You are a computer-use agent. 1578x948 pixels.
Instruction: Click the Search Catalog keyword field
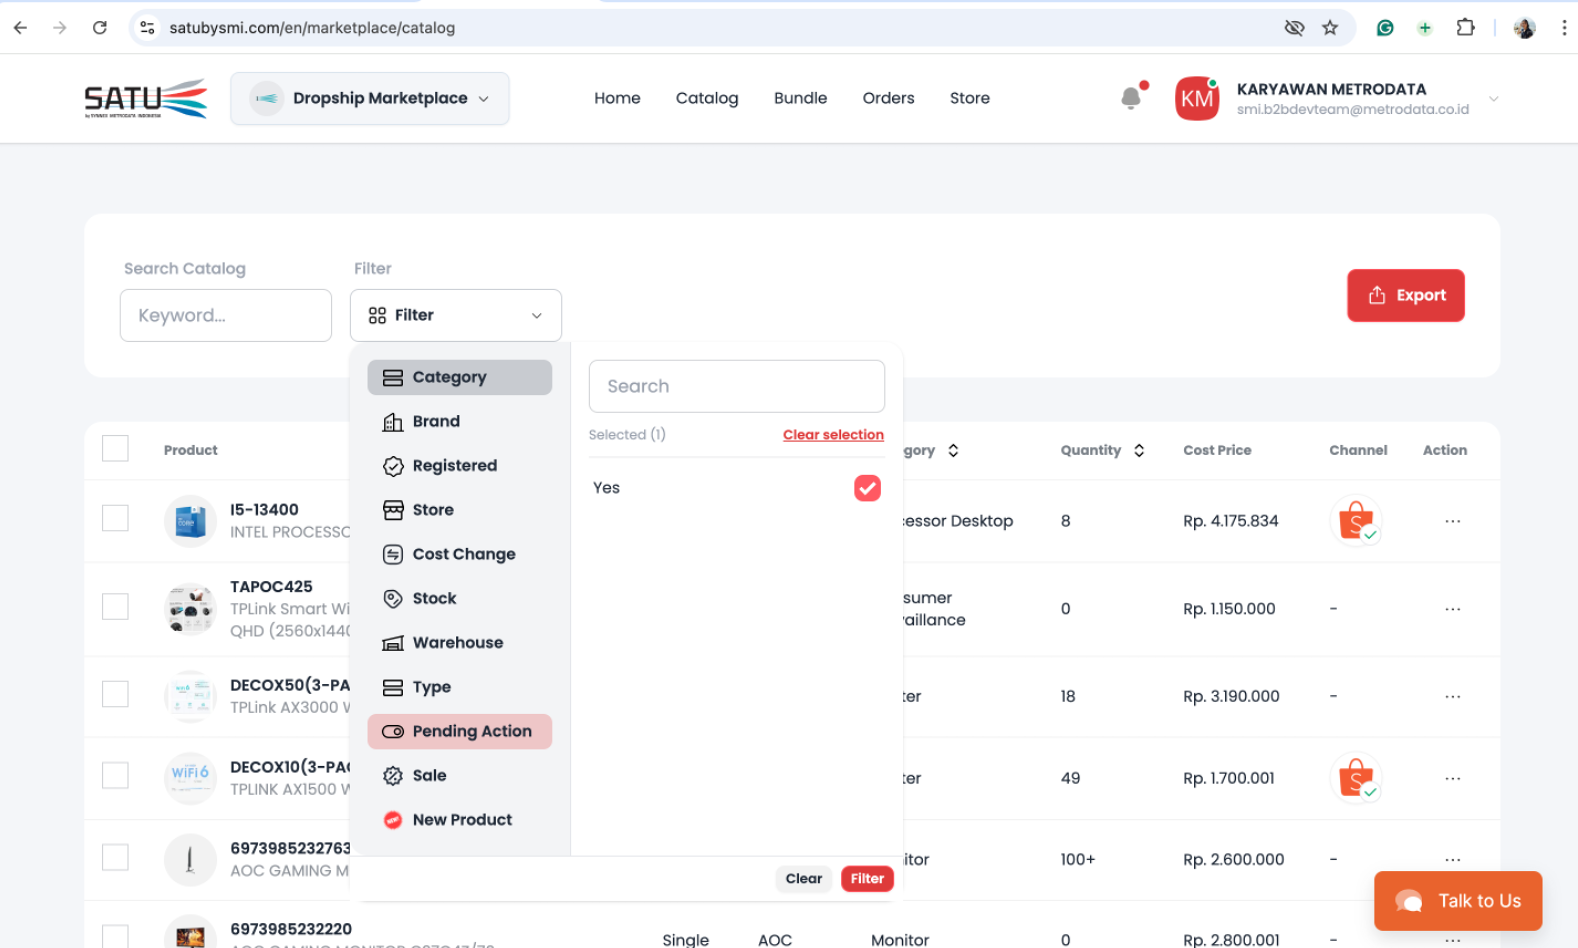pyautogui.click(x=226, y=316)
